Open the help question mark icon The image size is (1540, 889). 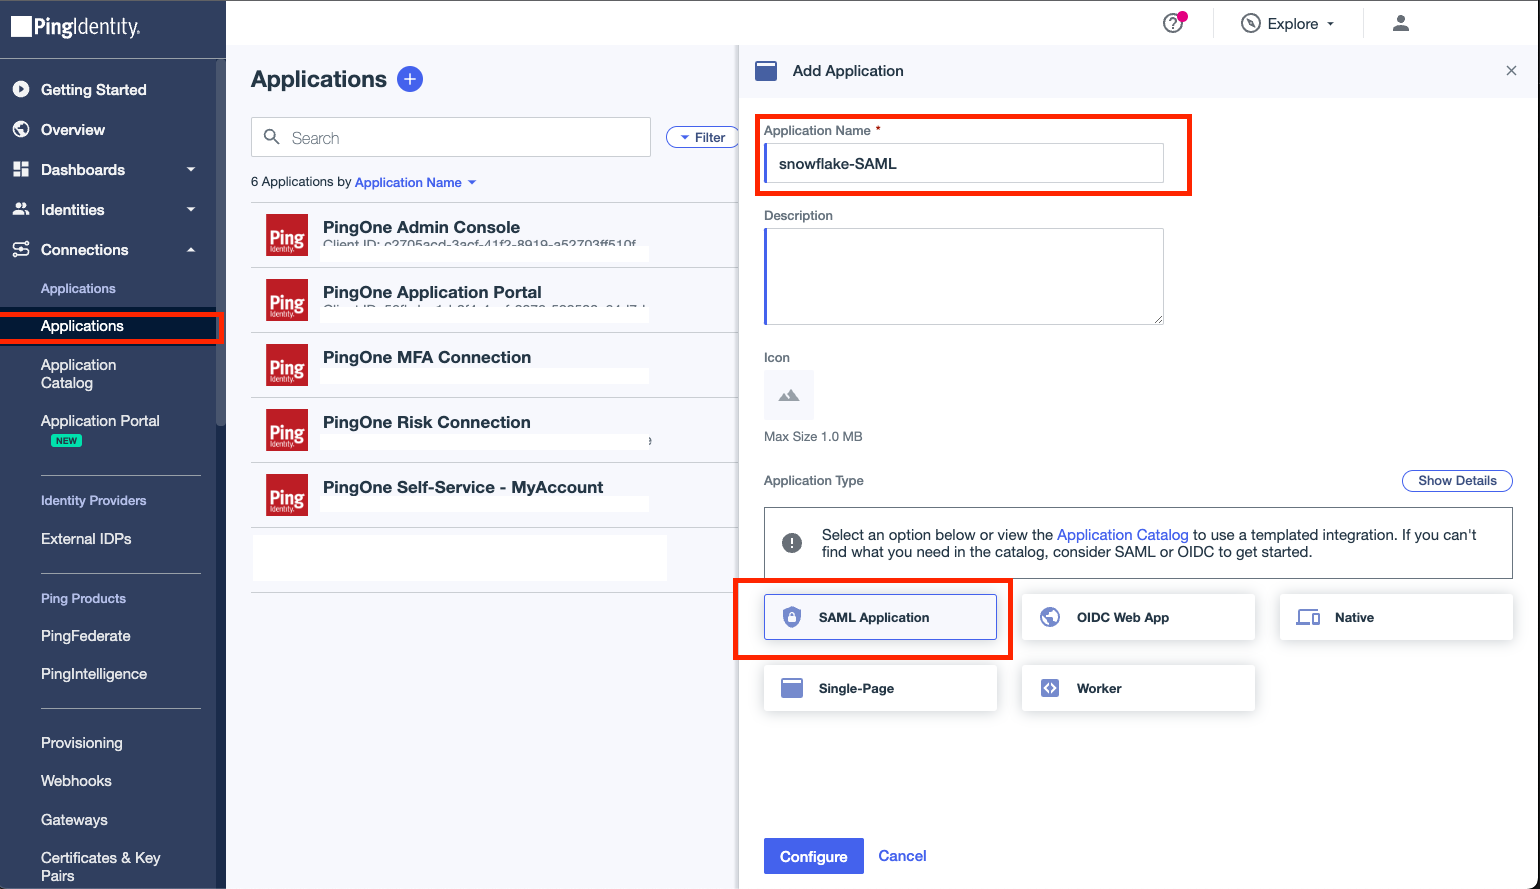coord(1173,23)
